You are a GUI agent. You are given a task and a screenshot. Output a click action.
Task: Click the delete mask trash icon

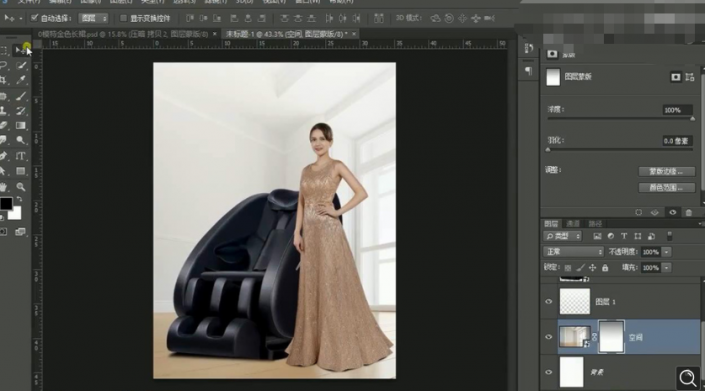tap(688, 213)
